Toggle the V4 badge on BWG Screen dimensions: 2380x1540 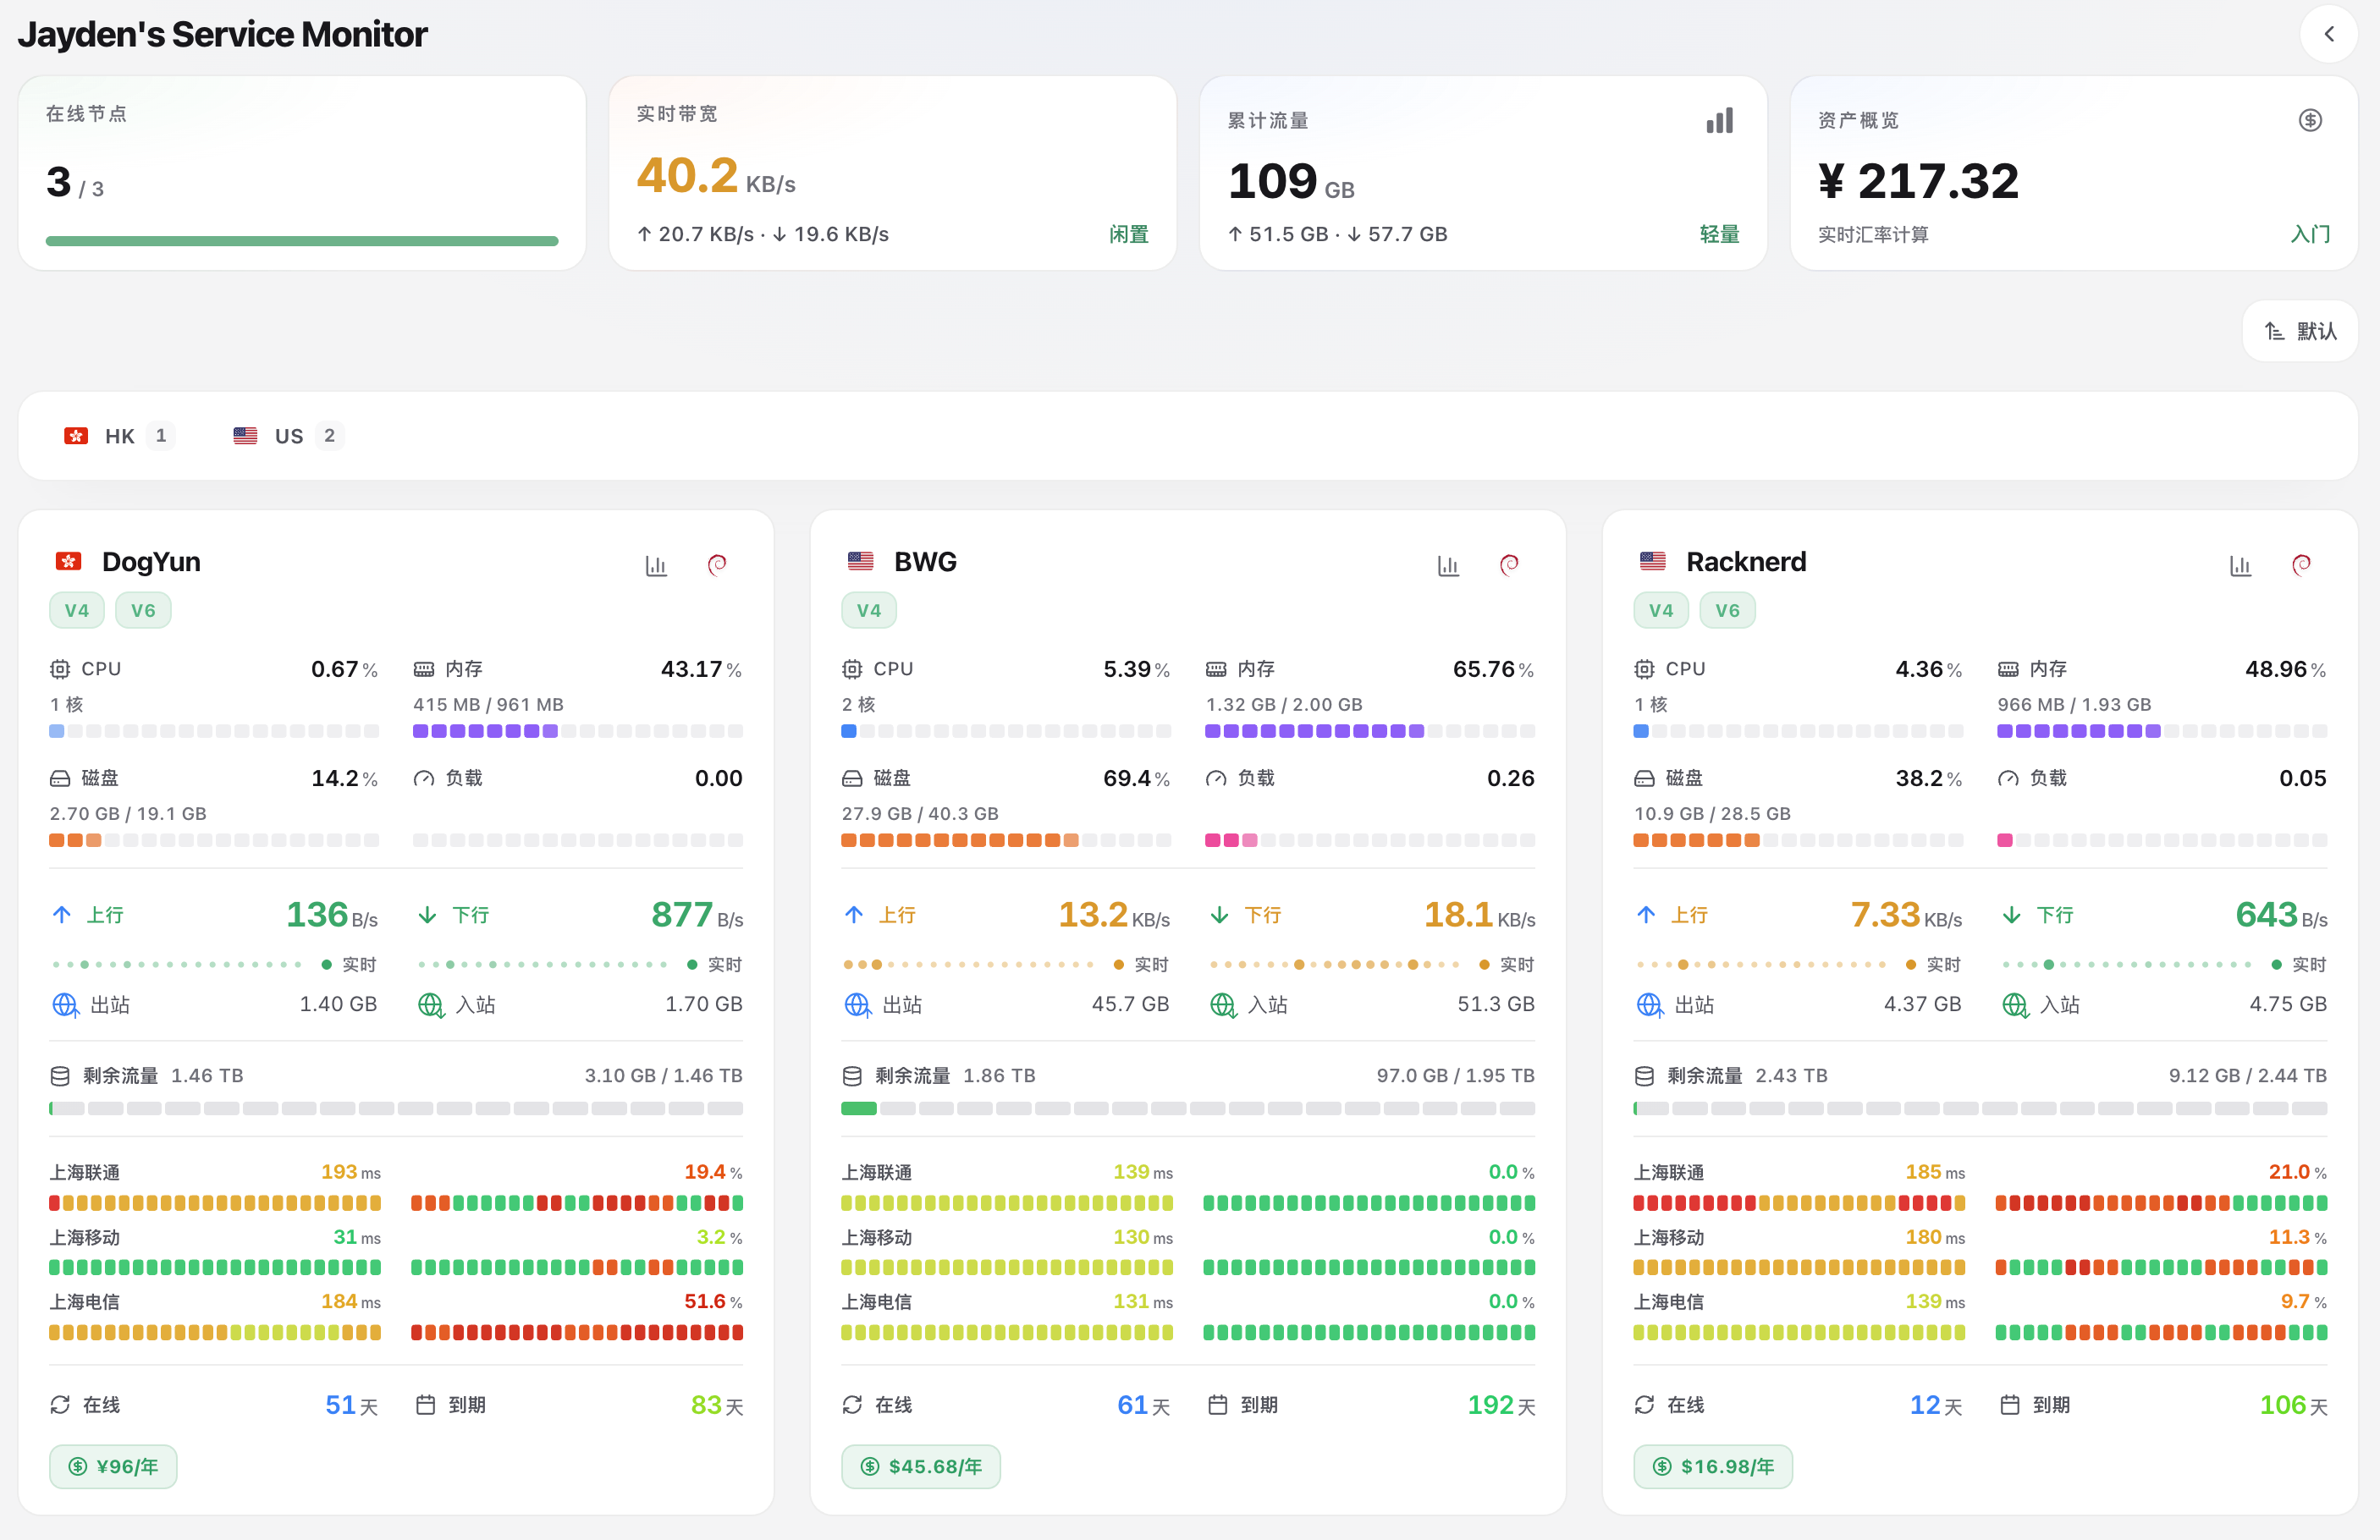click(869, 610)
